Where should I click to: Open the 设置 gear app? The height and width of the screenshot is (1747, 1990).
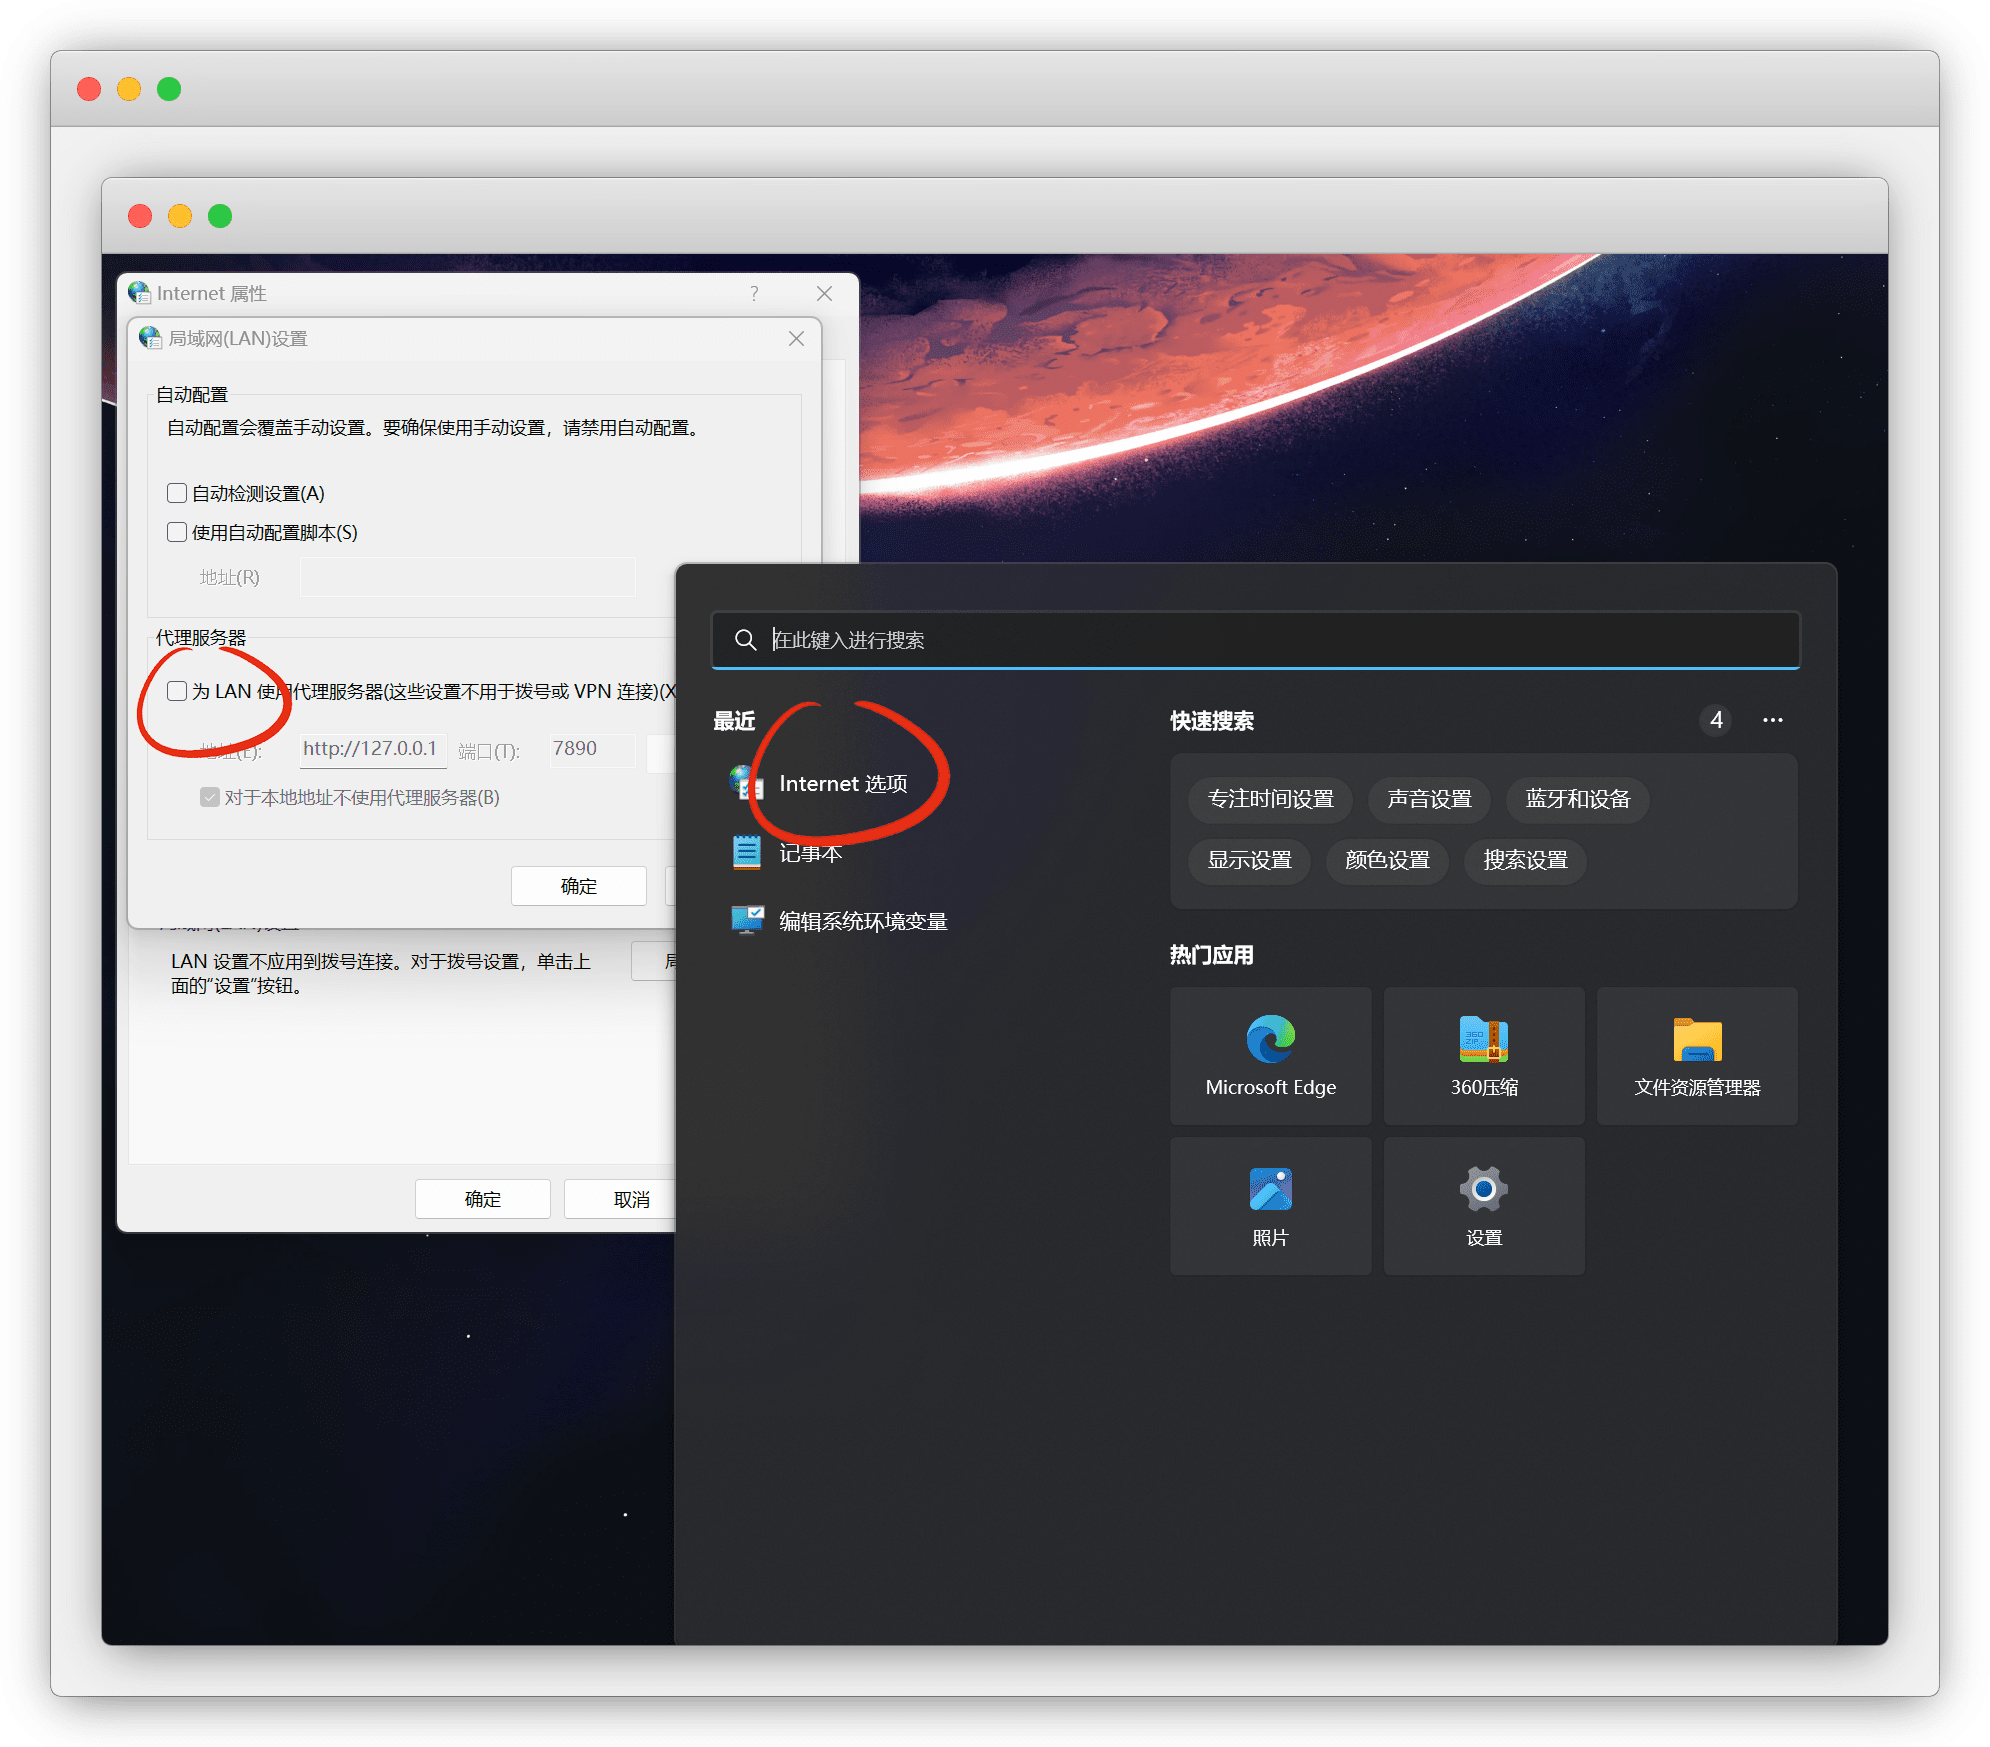(x=1483, y=1205)
